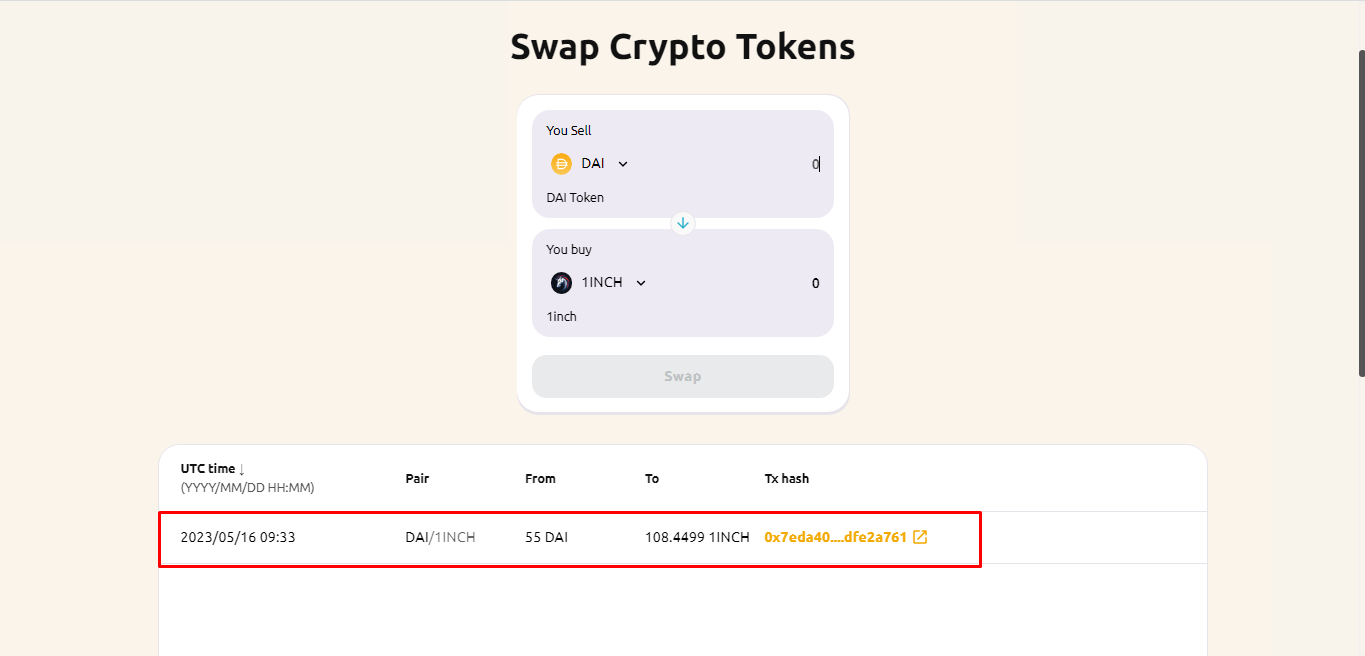Click the To column header
Image resolution: width=1365 pixels, height=656 pixels.
(652, 479)
